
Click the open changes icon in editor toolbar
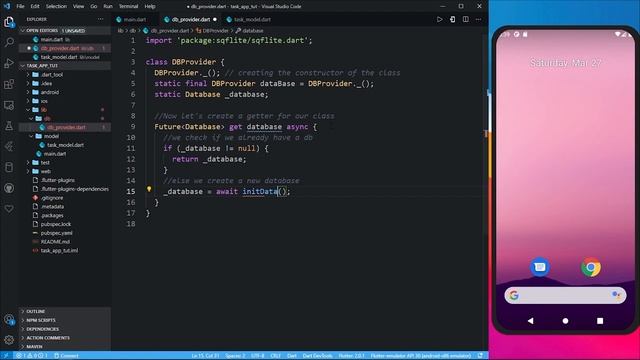pos(452,19)
